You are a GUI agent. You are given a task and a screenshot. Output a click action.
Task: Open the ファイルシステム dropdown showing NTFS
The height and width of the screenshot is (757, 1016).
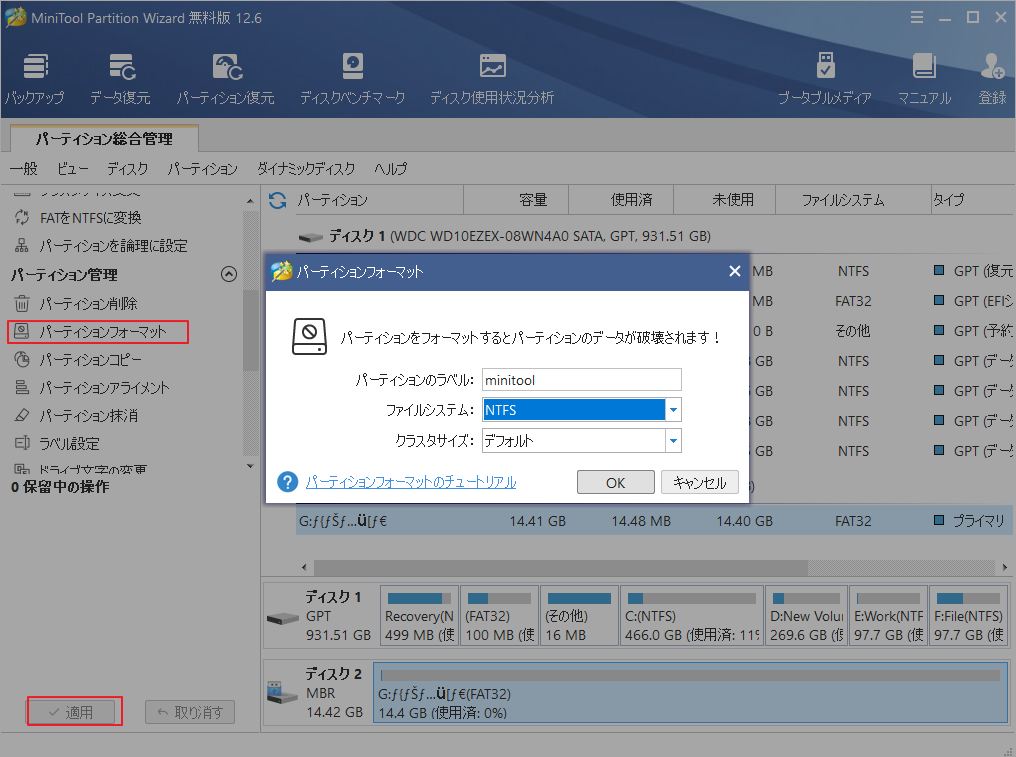(x=673, y=409)
